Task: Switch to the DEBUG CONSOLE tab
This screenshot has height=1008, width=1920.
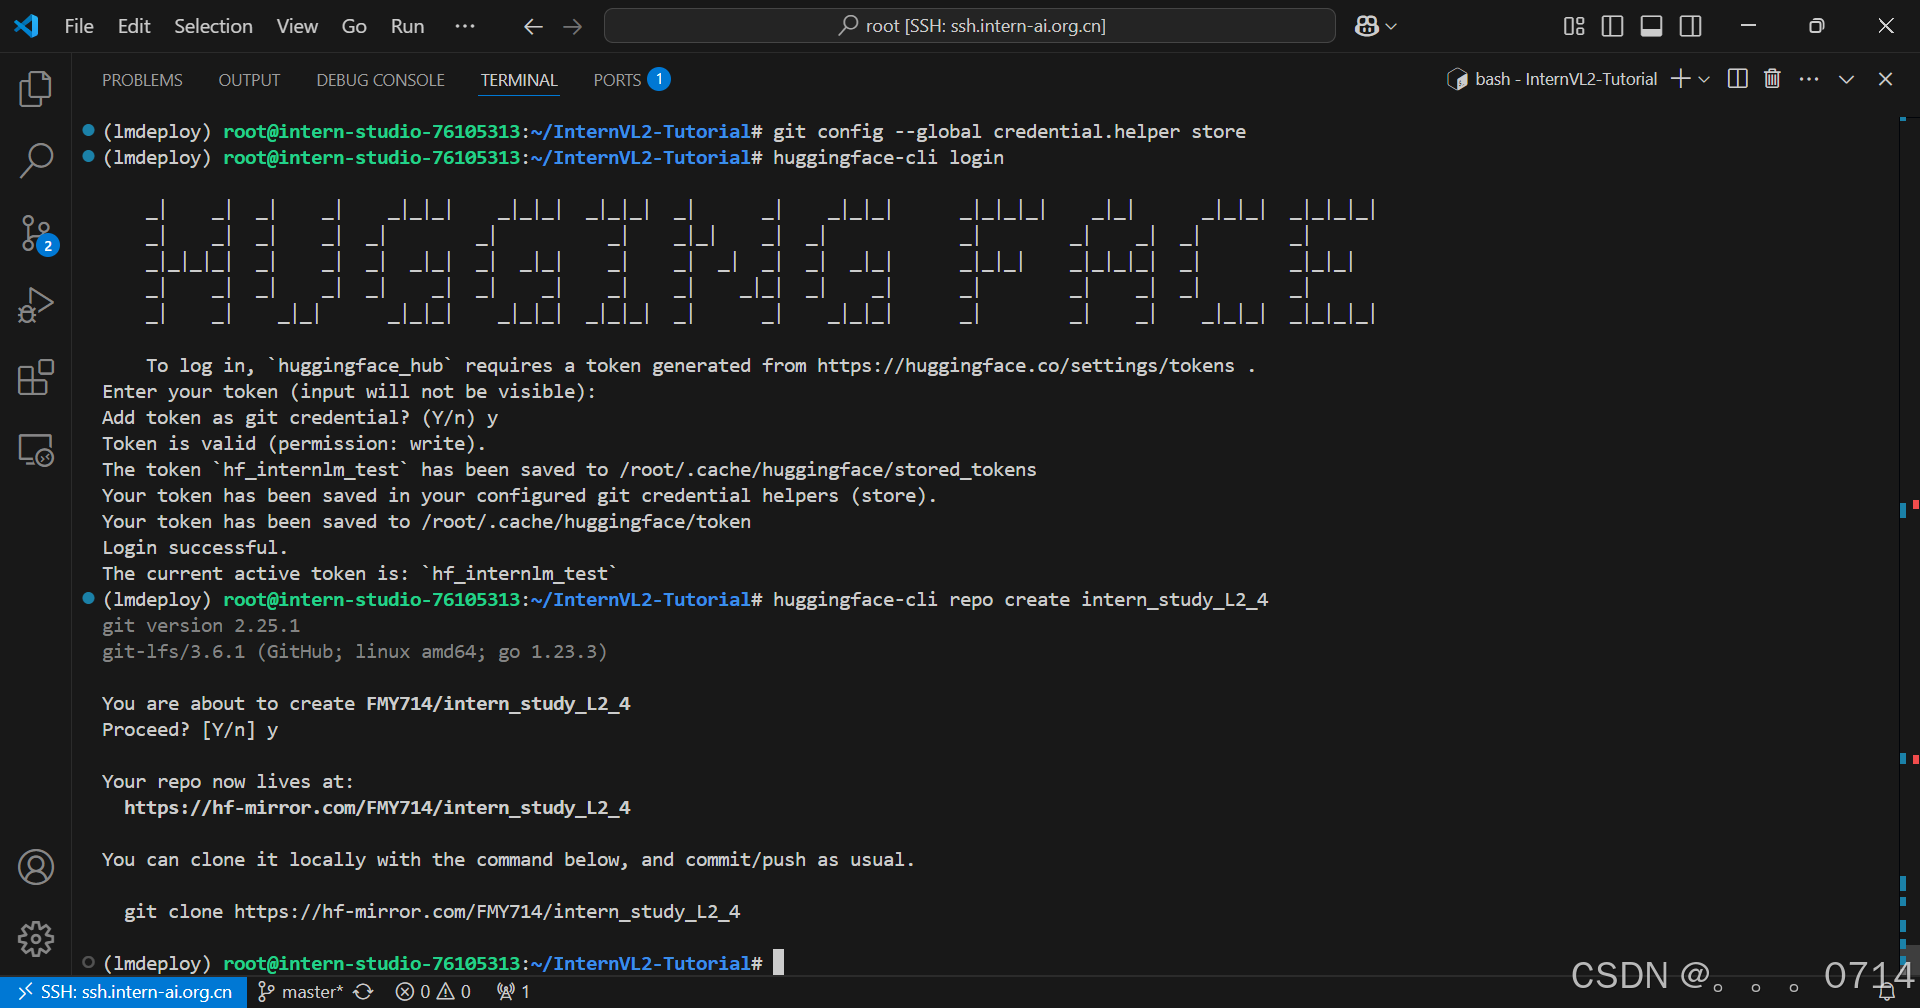Action: 380,80
